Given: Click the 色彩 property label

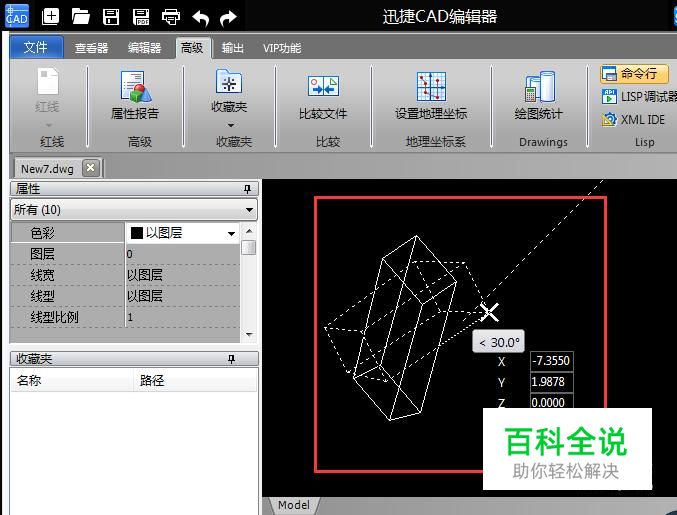Looking at the screenshot, I should 42,233.
